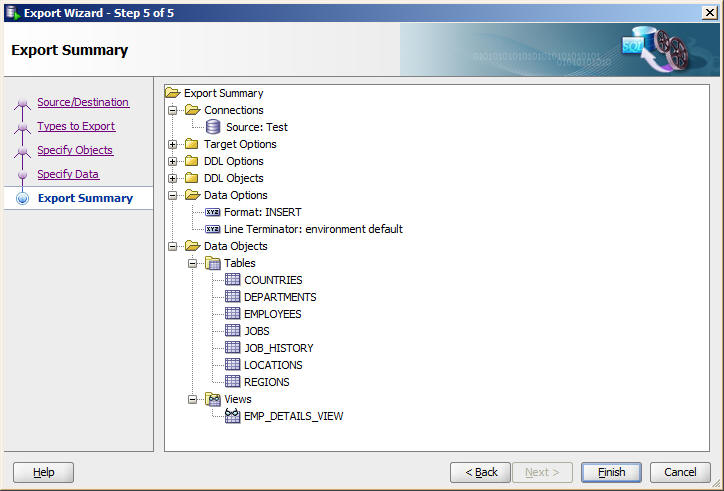Viewport: 724px width, 491px height.
Task: Select the EMP_DETAILS_VIEW name
Action: (294, 416)
